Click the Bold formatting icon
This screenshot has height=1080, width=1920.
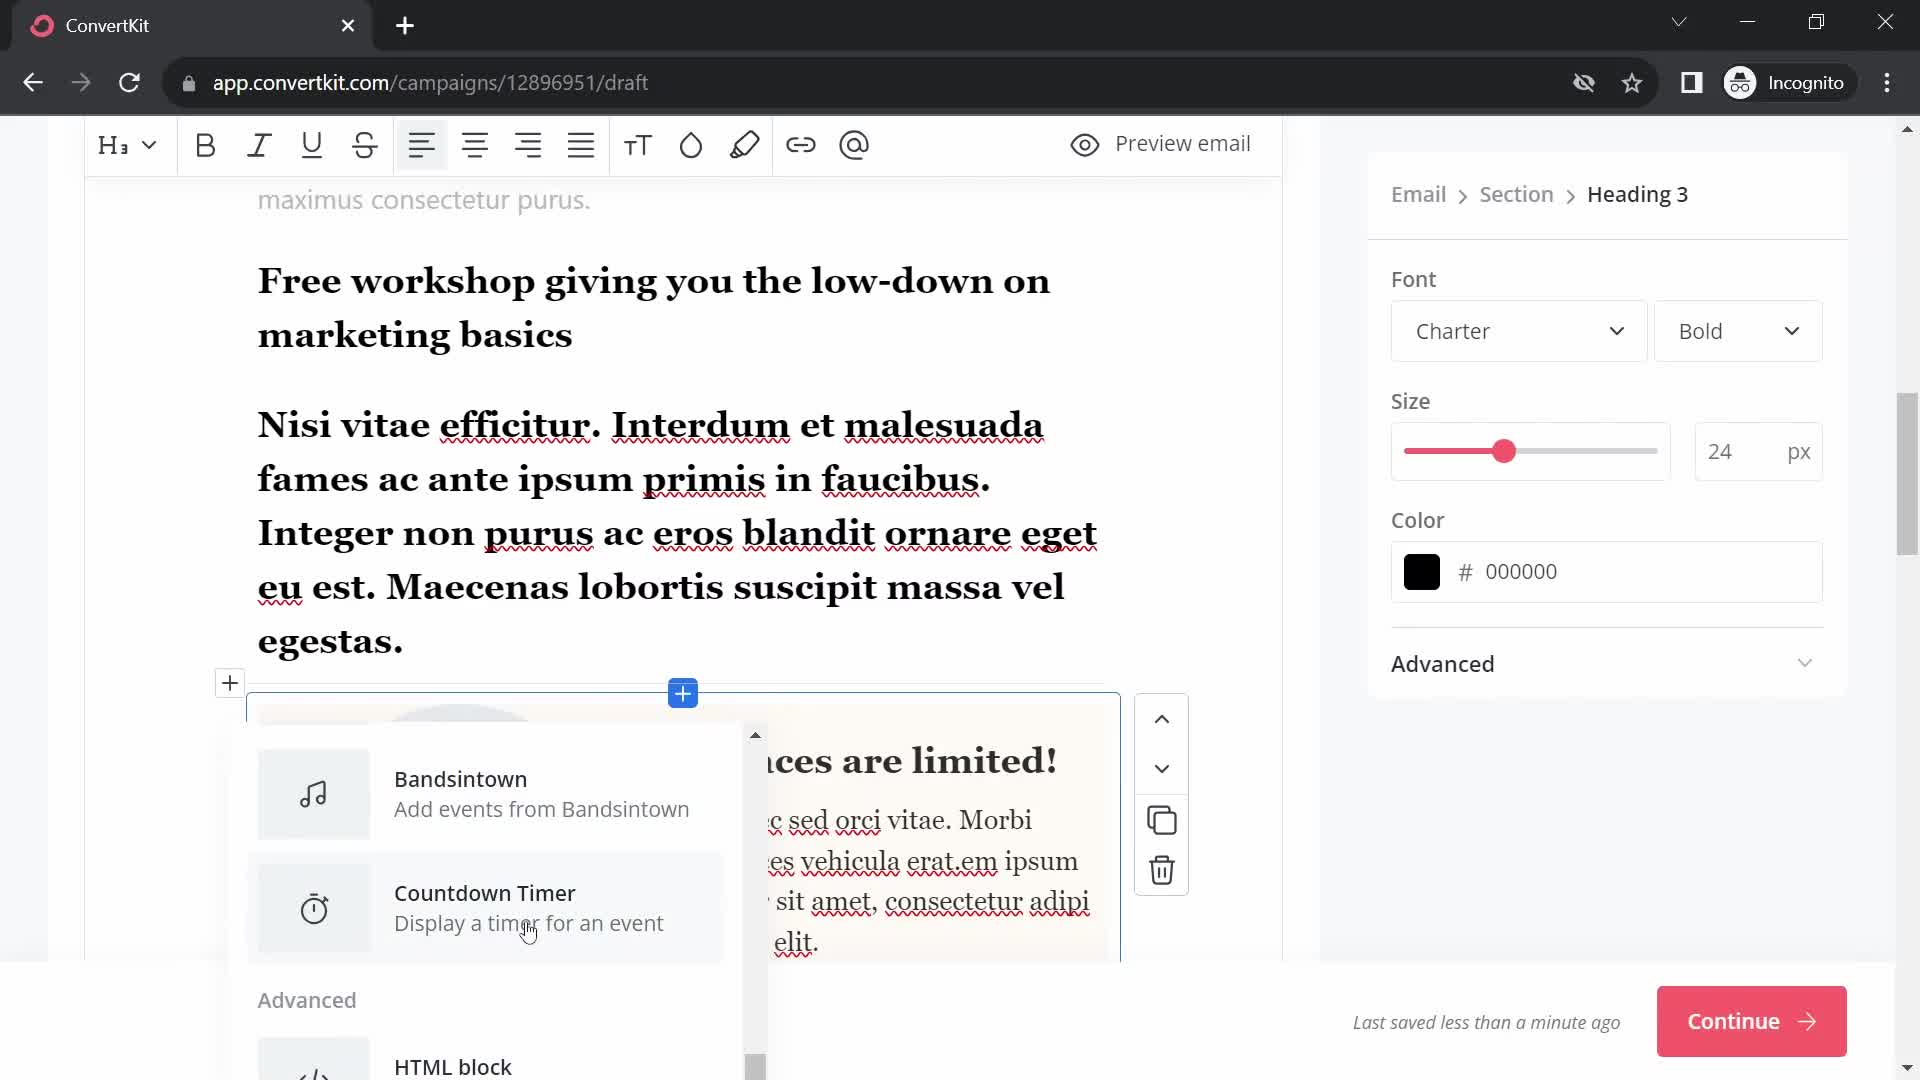206,145
